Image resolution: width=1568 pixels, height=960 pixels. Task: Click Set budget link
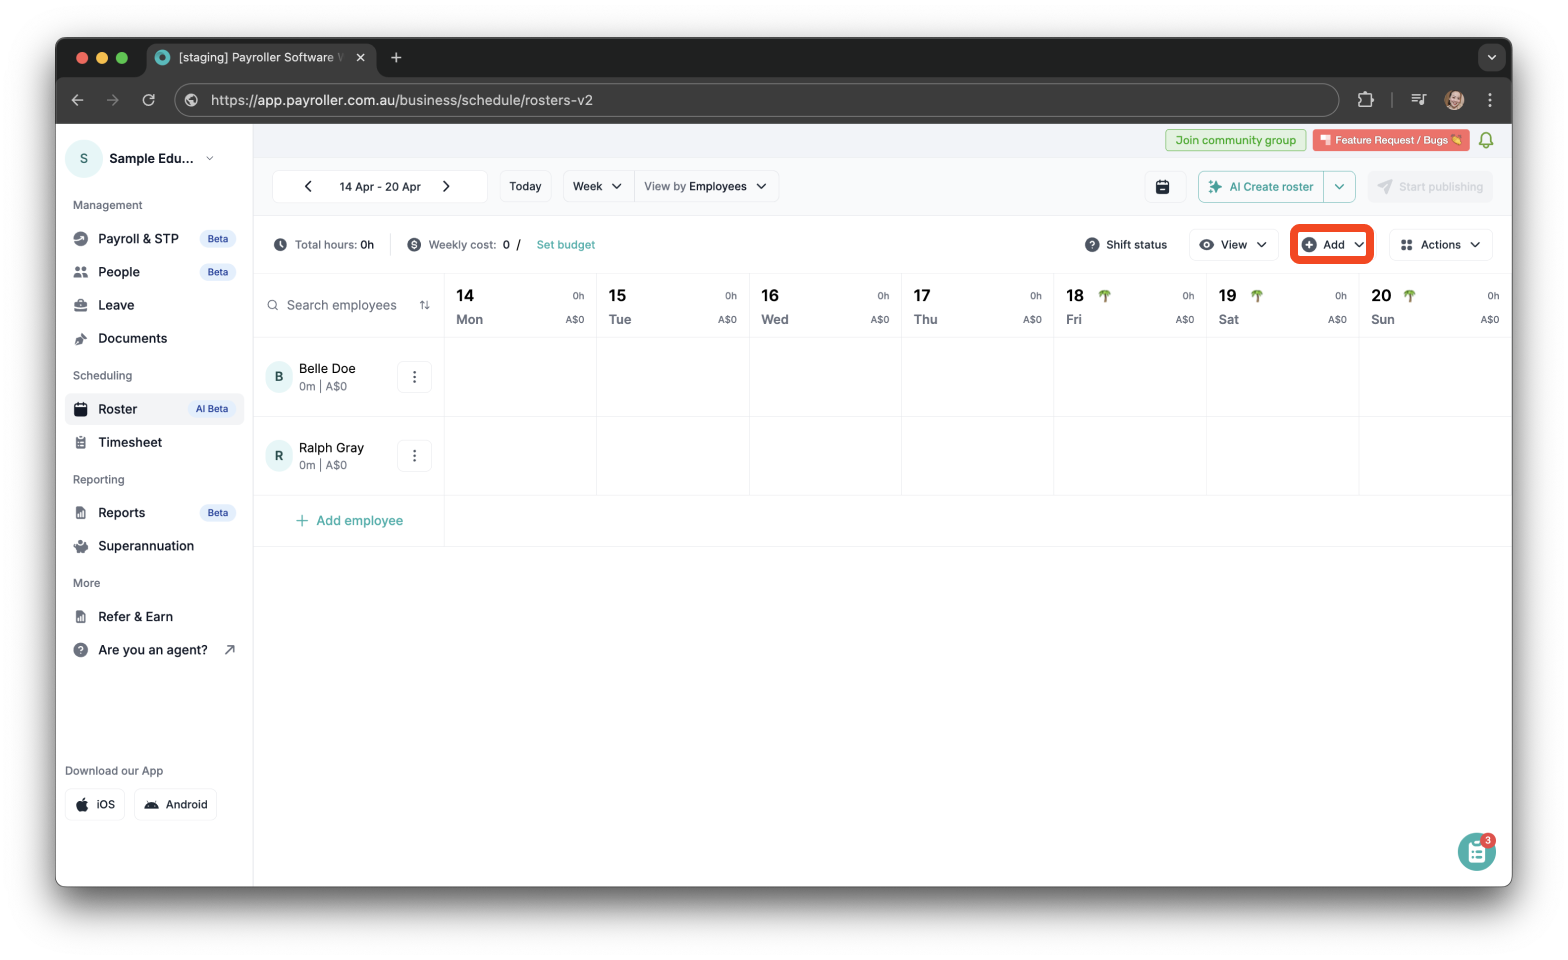[565, 245]
